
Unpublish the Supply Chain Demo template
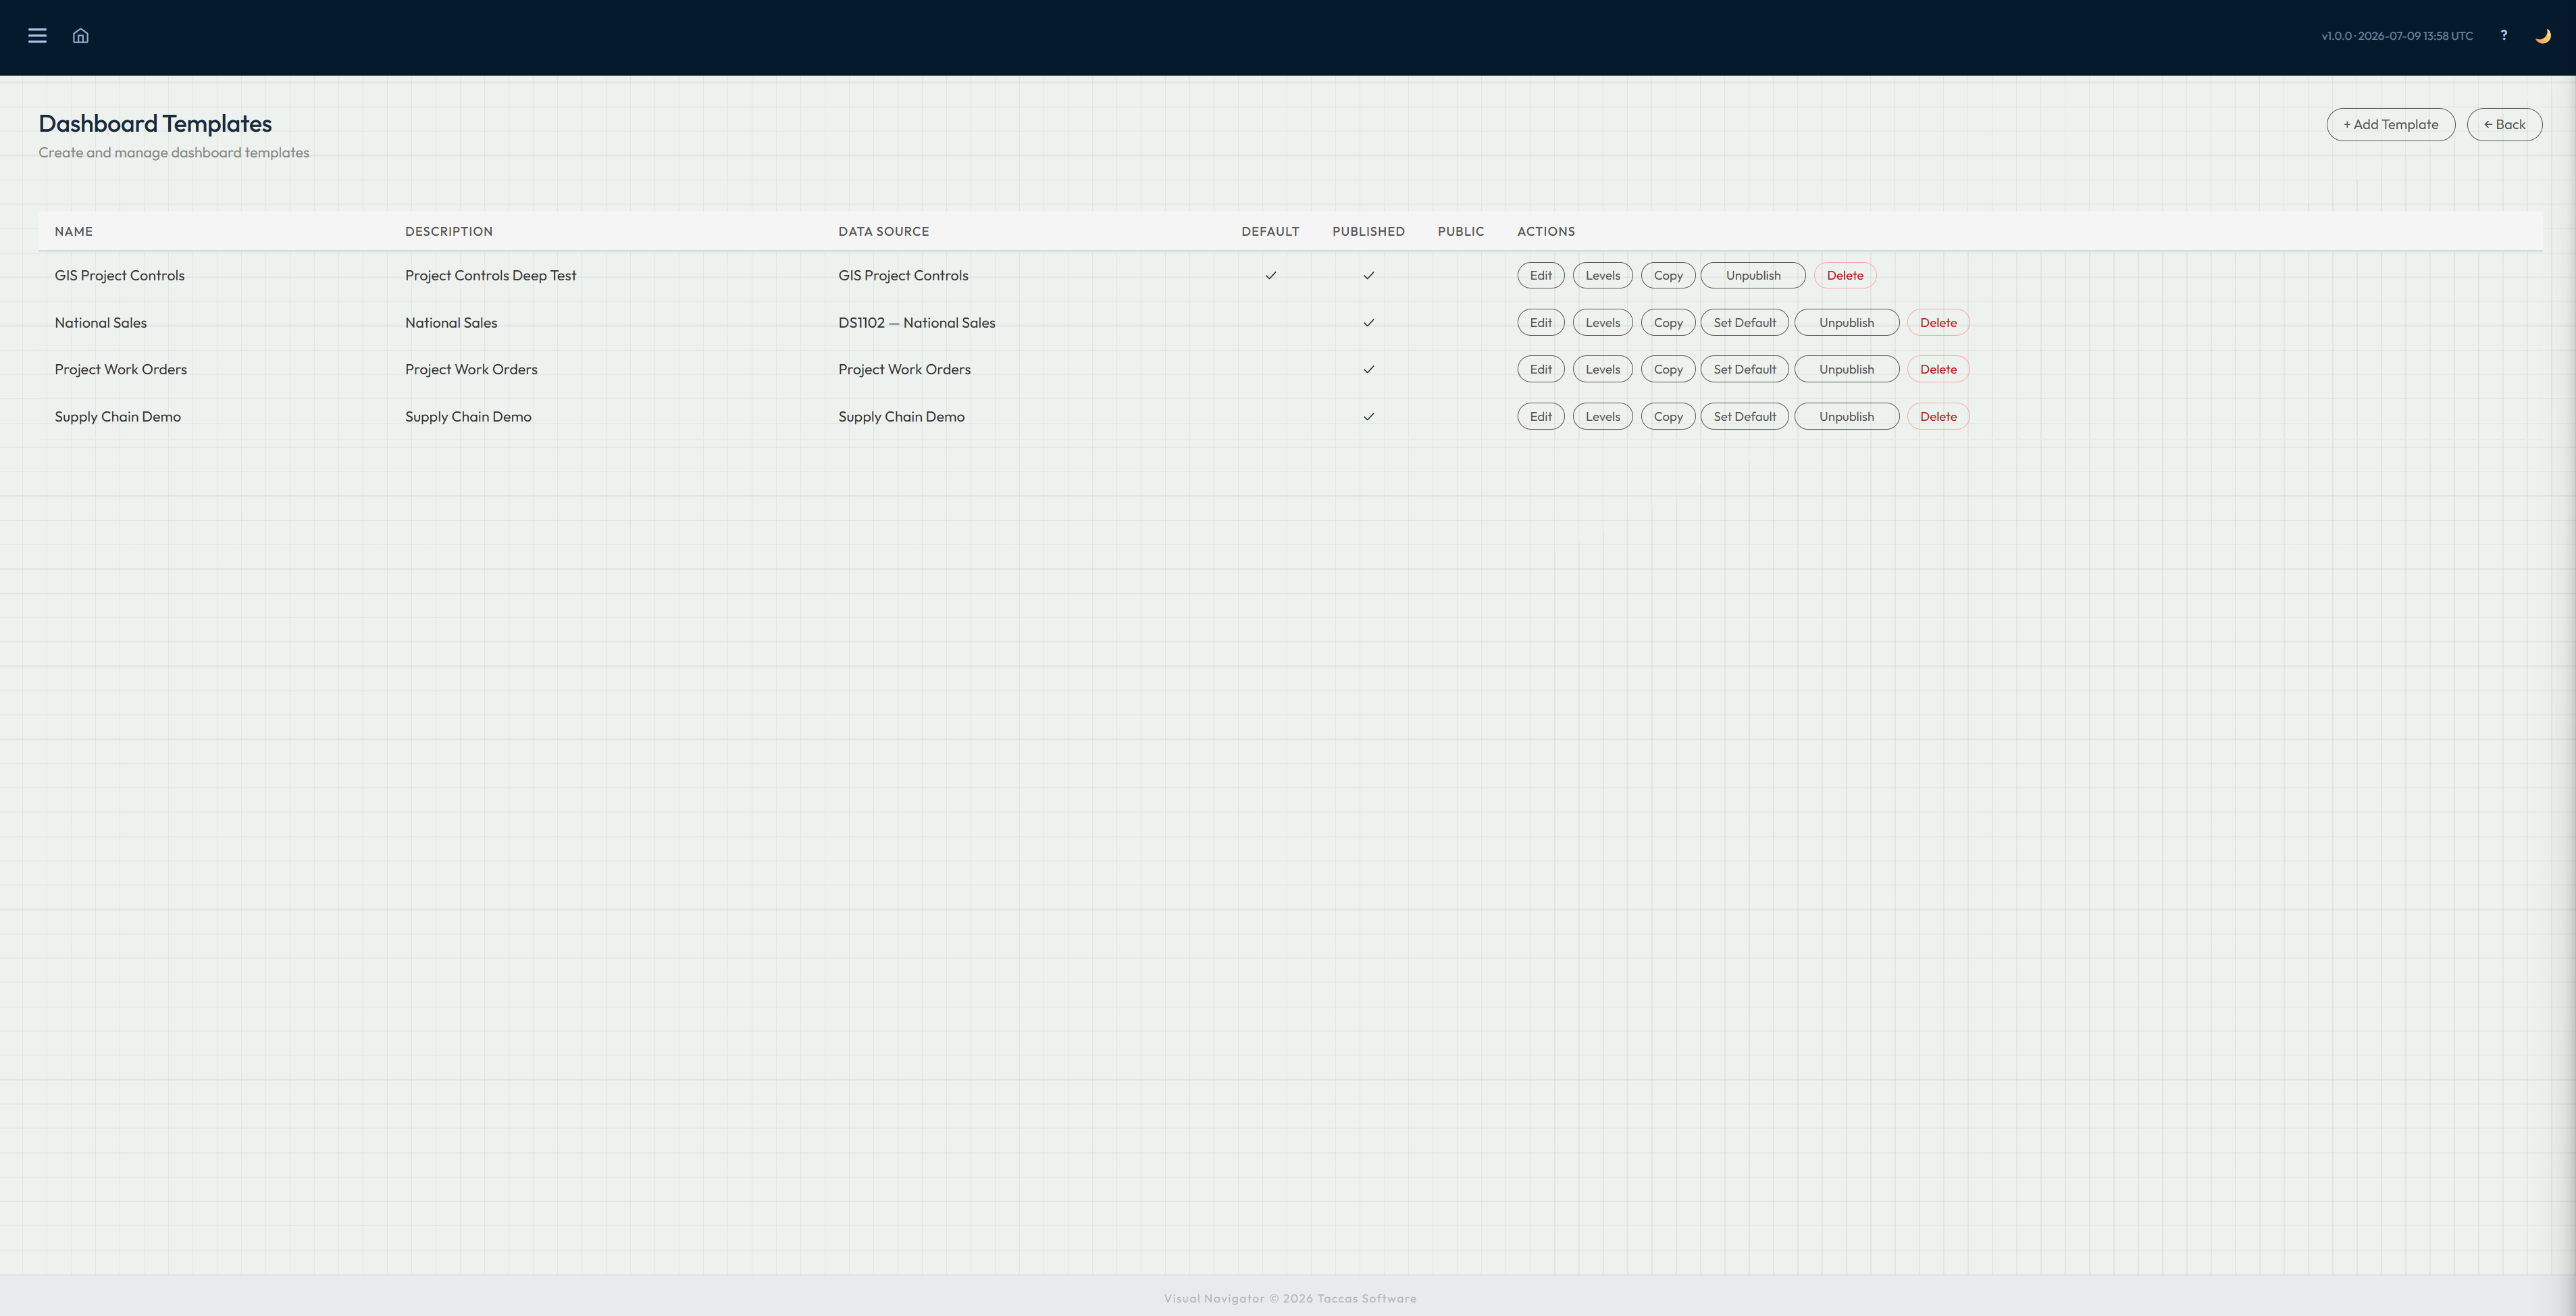1846,417
